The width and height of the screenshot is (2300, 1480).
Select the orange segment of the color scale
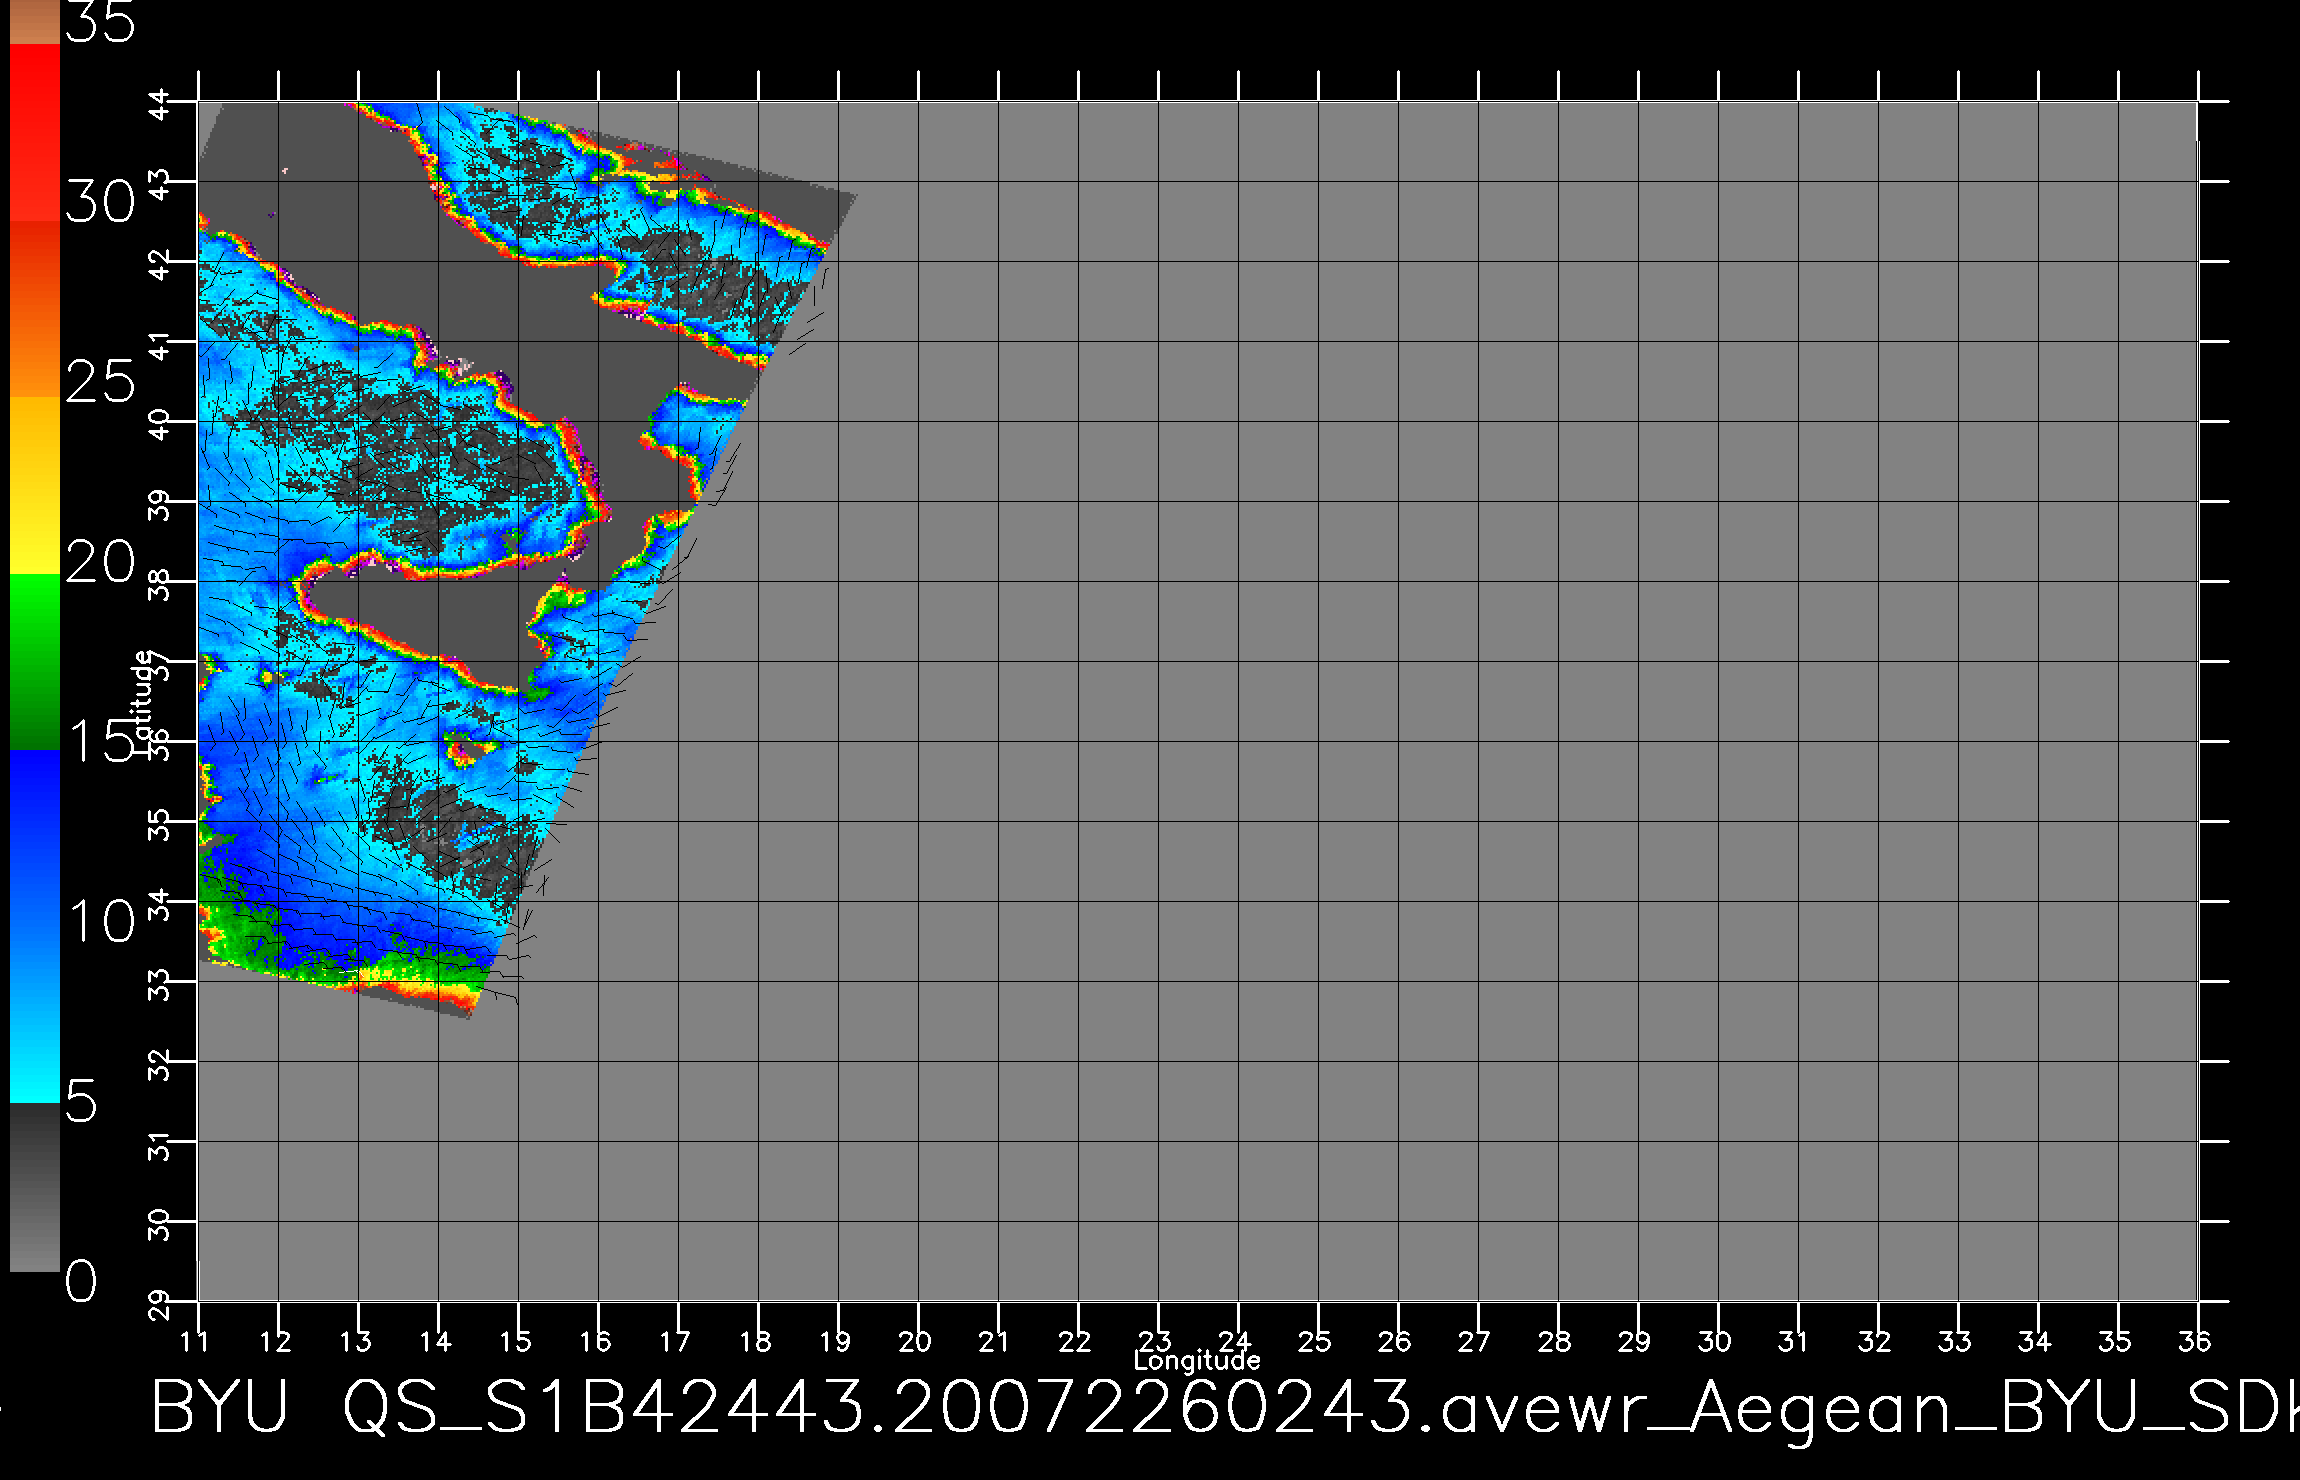[35, 309]
